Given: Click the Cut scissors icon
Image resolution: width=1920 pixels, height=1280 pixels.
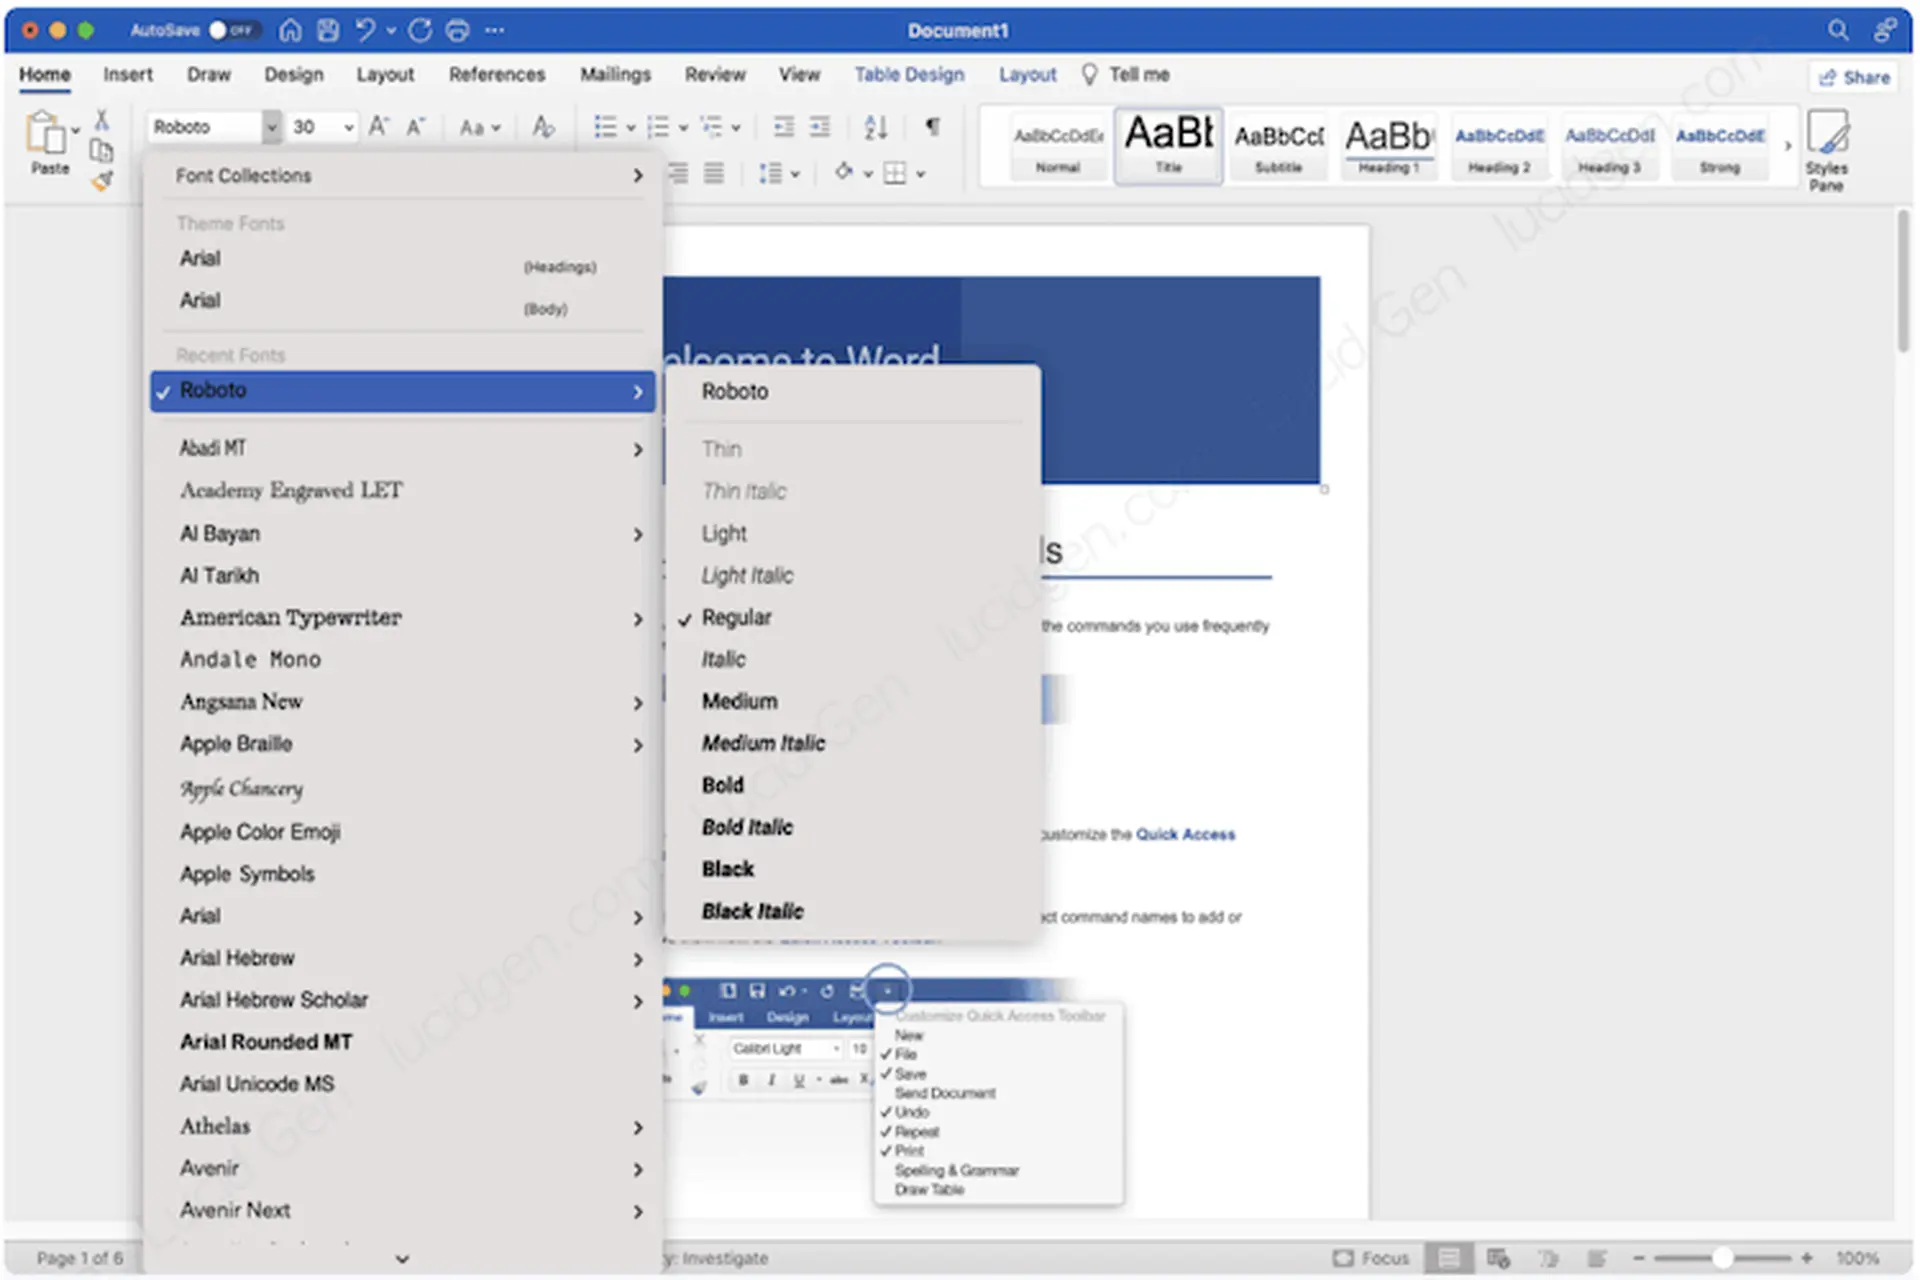Looking at the screenshot, I should [101, 120].
